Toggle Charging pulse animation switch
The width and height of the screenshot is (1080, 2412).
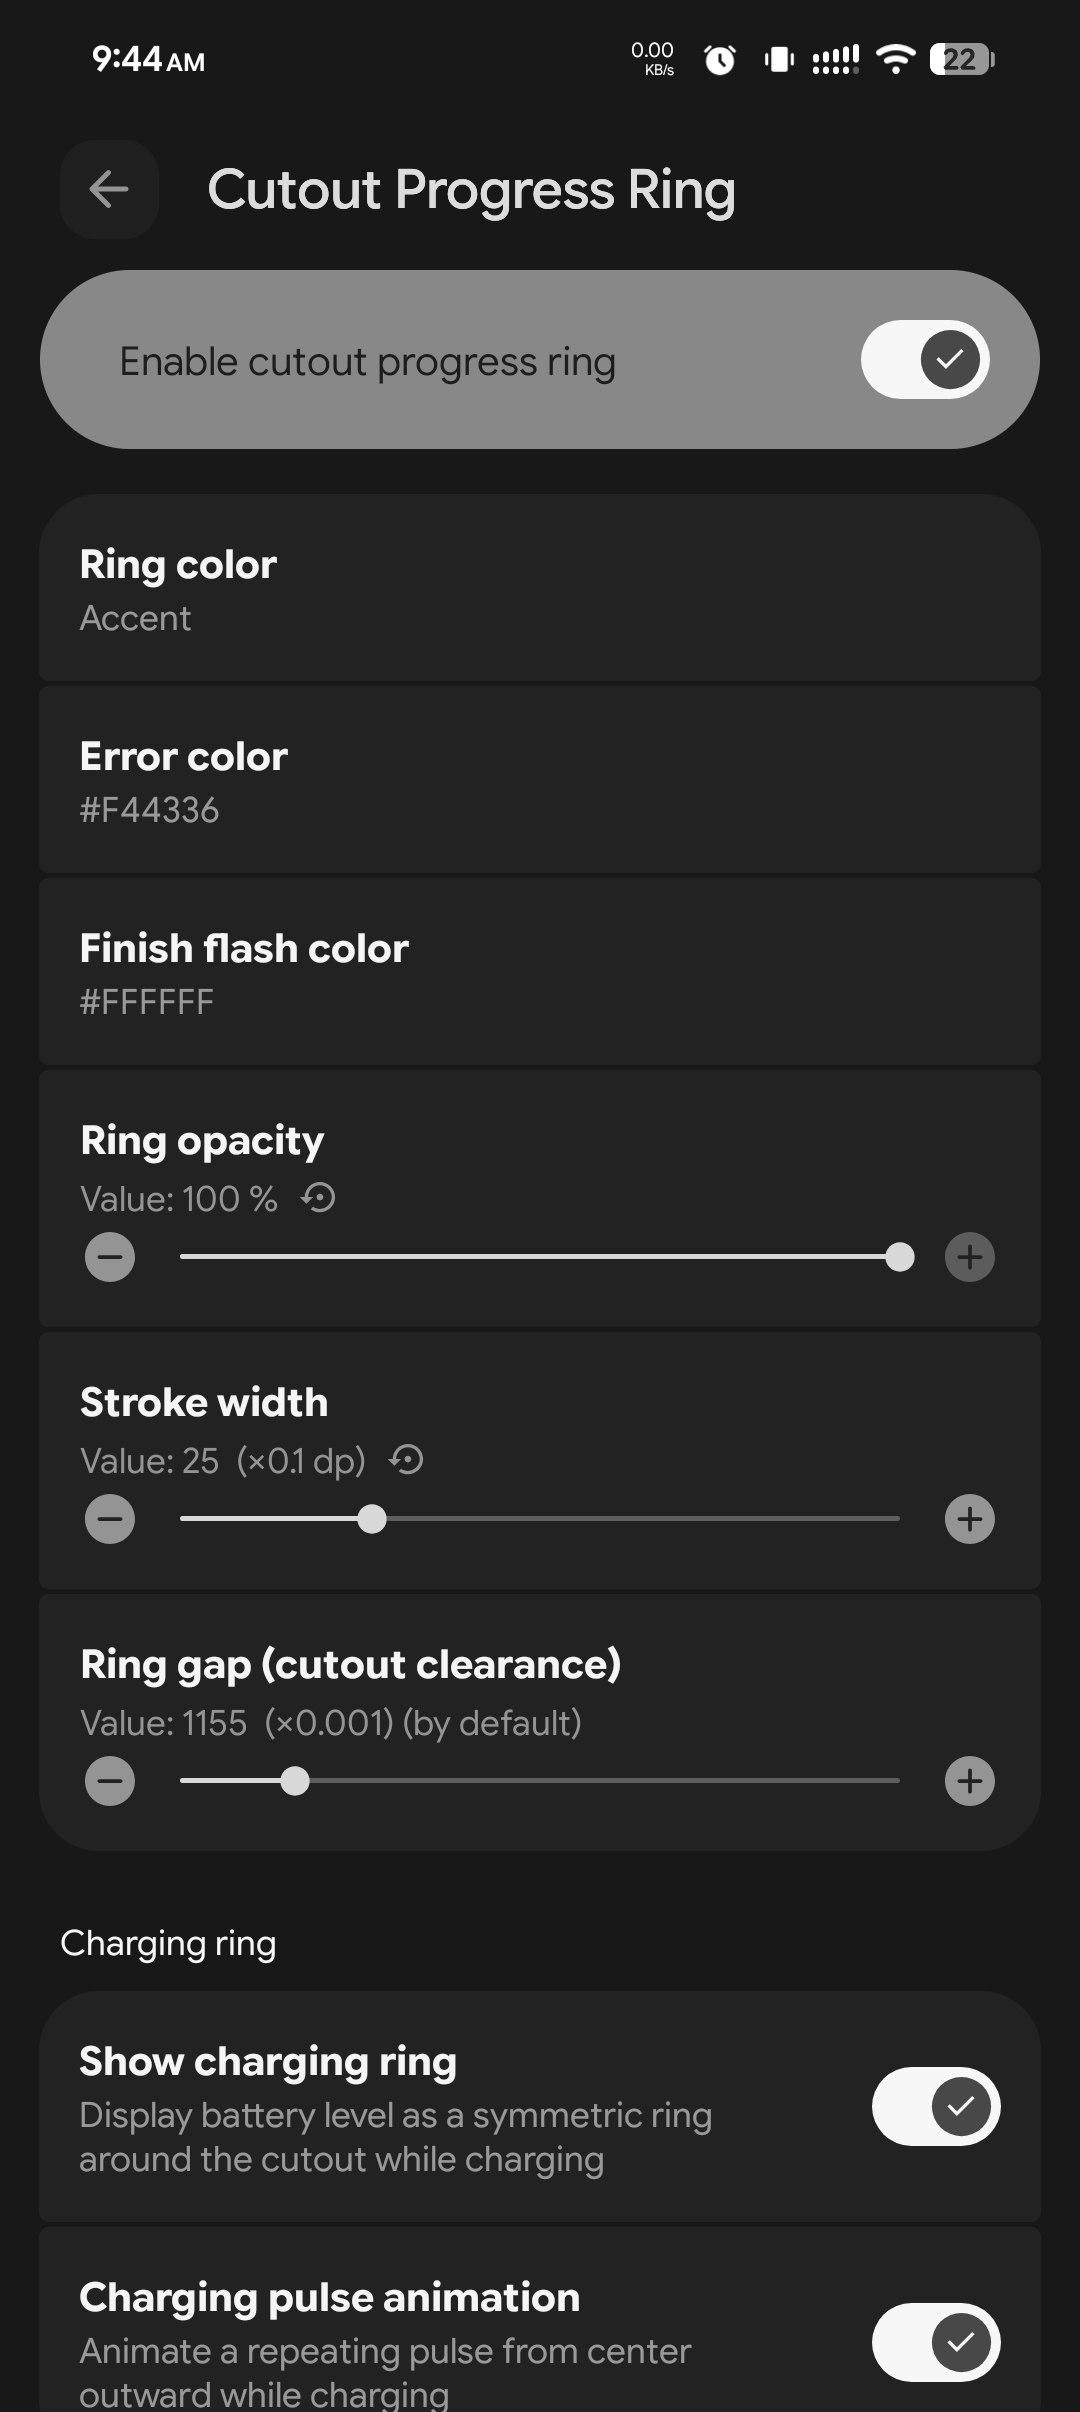(x=935, y=2342)
